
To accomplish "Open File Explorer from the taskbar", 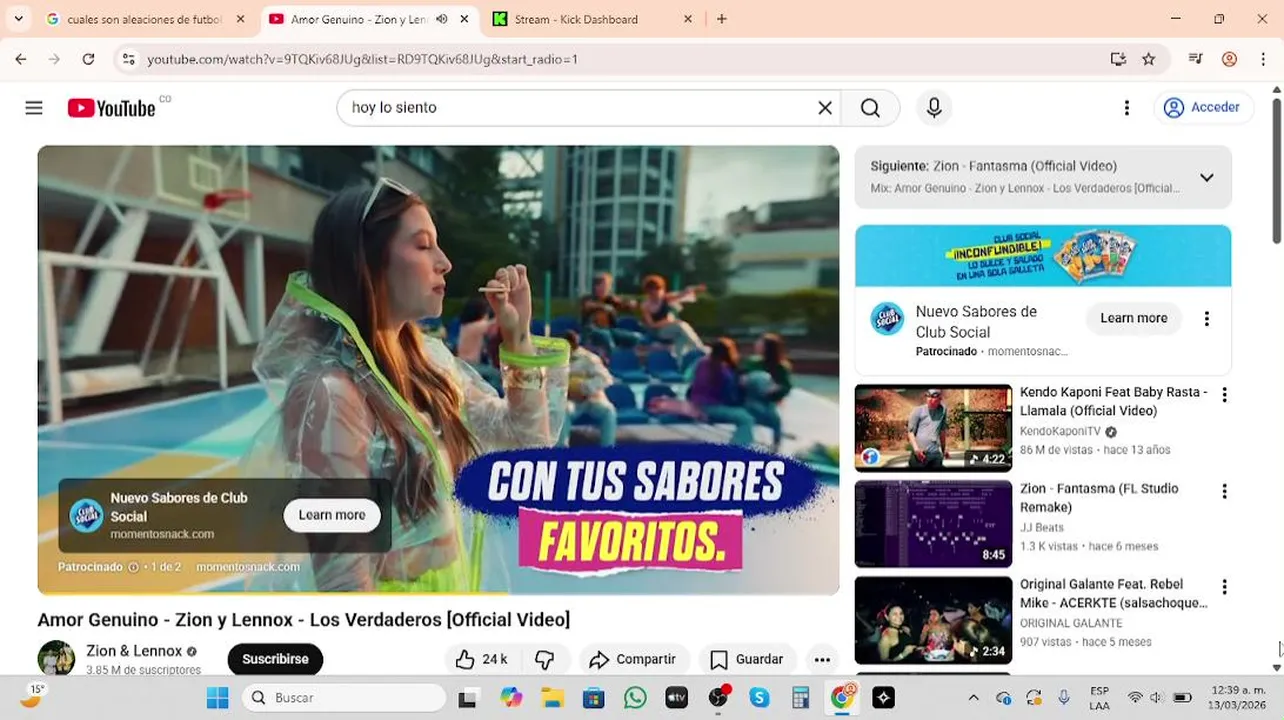I will pyautogui.click(x=552, y=697).
